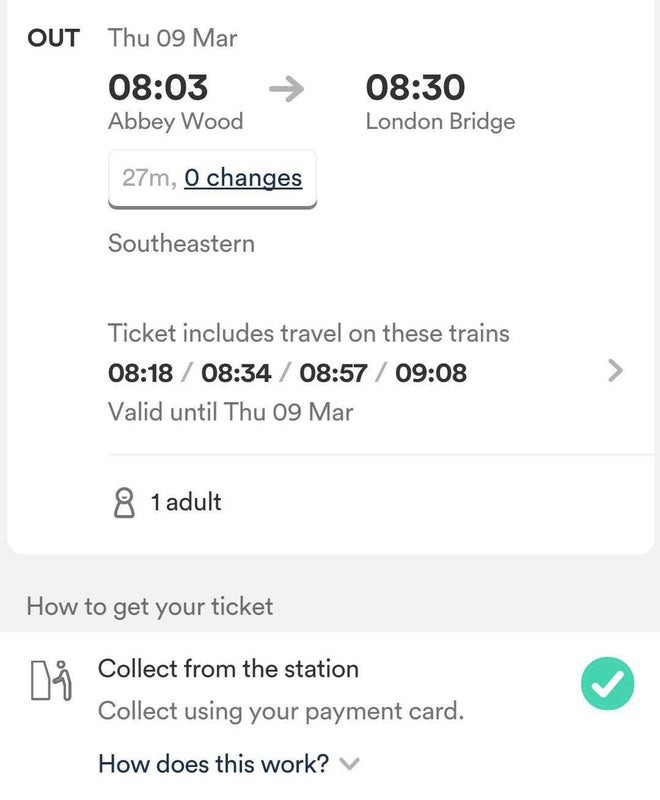Screen dimensions: 660x800
Task: Expand the chevron beside 'How does this work?'
Action: pyautogui.click(x=349, y=764)
